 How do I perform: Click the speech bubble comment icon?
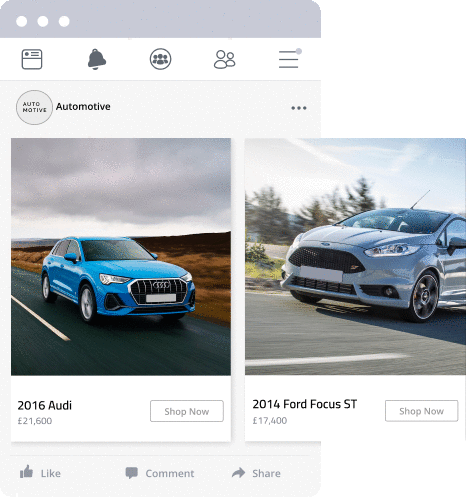click(x=131, y=473)
